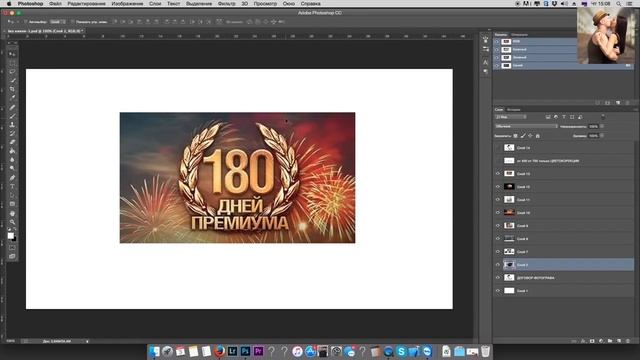The image size is (640, 360).
Task: Select the Pen tool
Action: pos(12,178)
